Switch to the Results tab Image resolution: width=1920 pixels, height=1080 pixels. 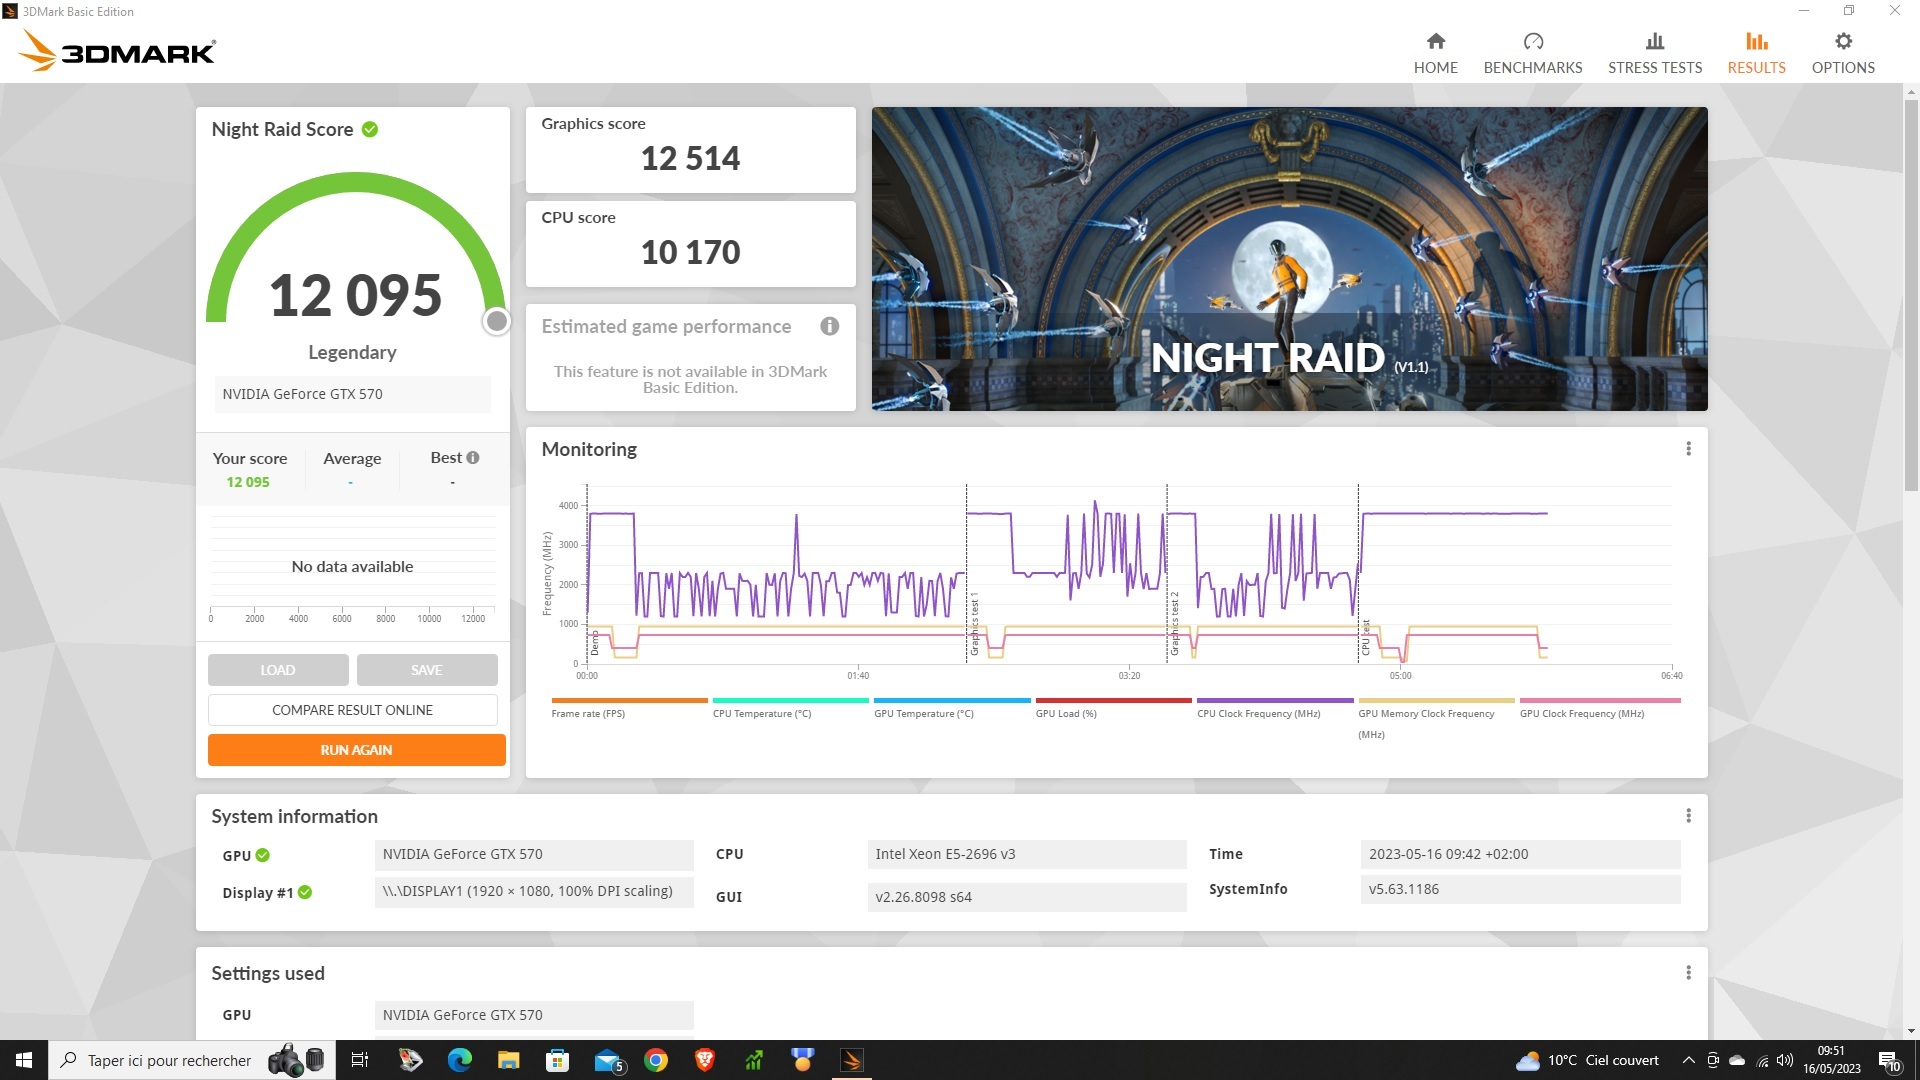[x=1755, y=53]
